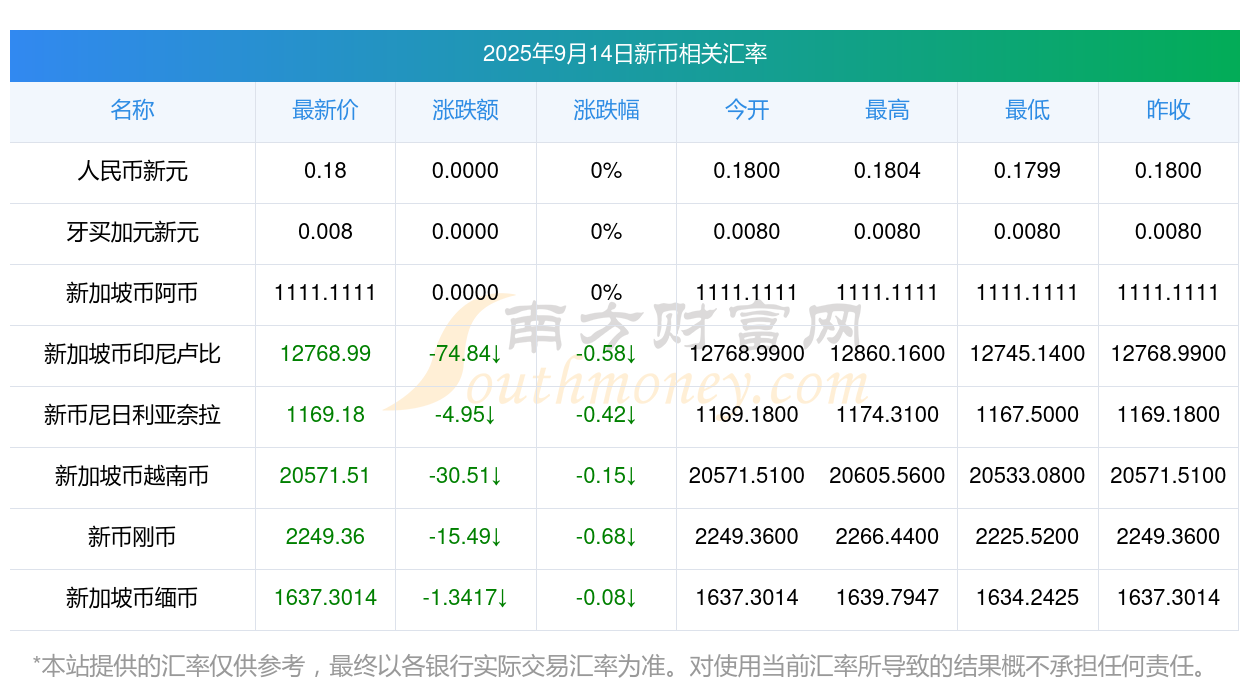Click the change amount -74.84↓

(466, 354)
